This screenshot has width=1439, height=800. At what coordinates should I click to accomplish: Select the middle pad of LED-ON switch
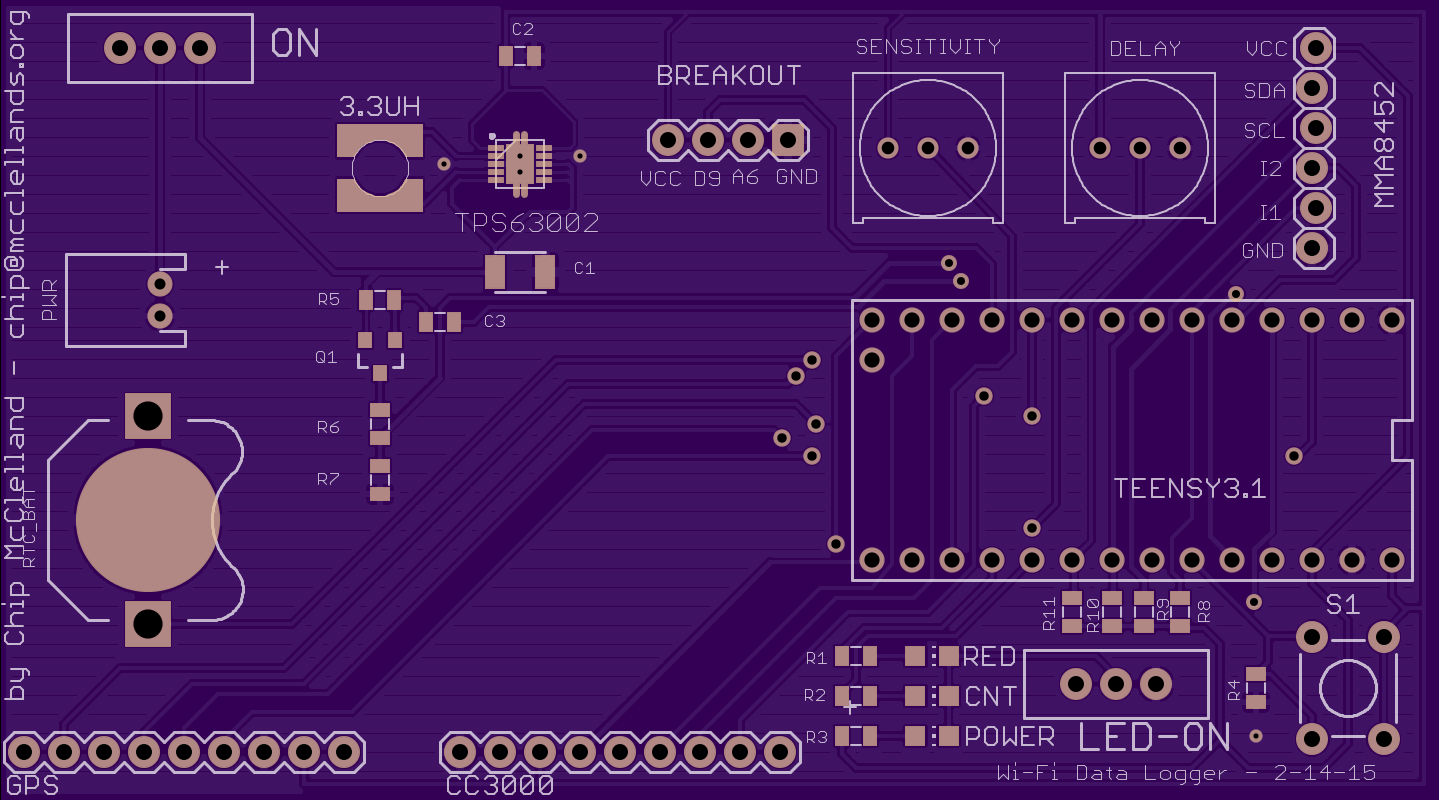pos(1116,684)
